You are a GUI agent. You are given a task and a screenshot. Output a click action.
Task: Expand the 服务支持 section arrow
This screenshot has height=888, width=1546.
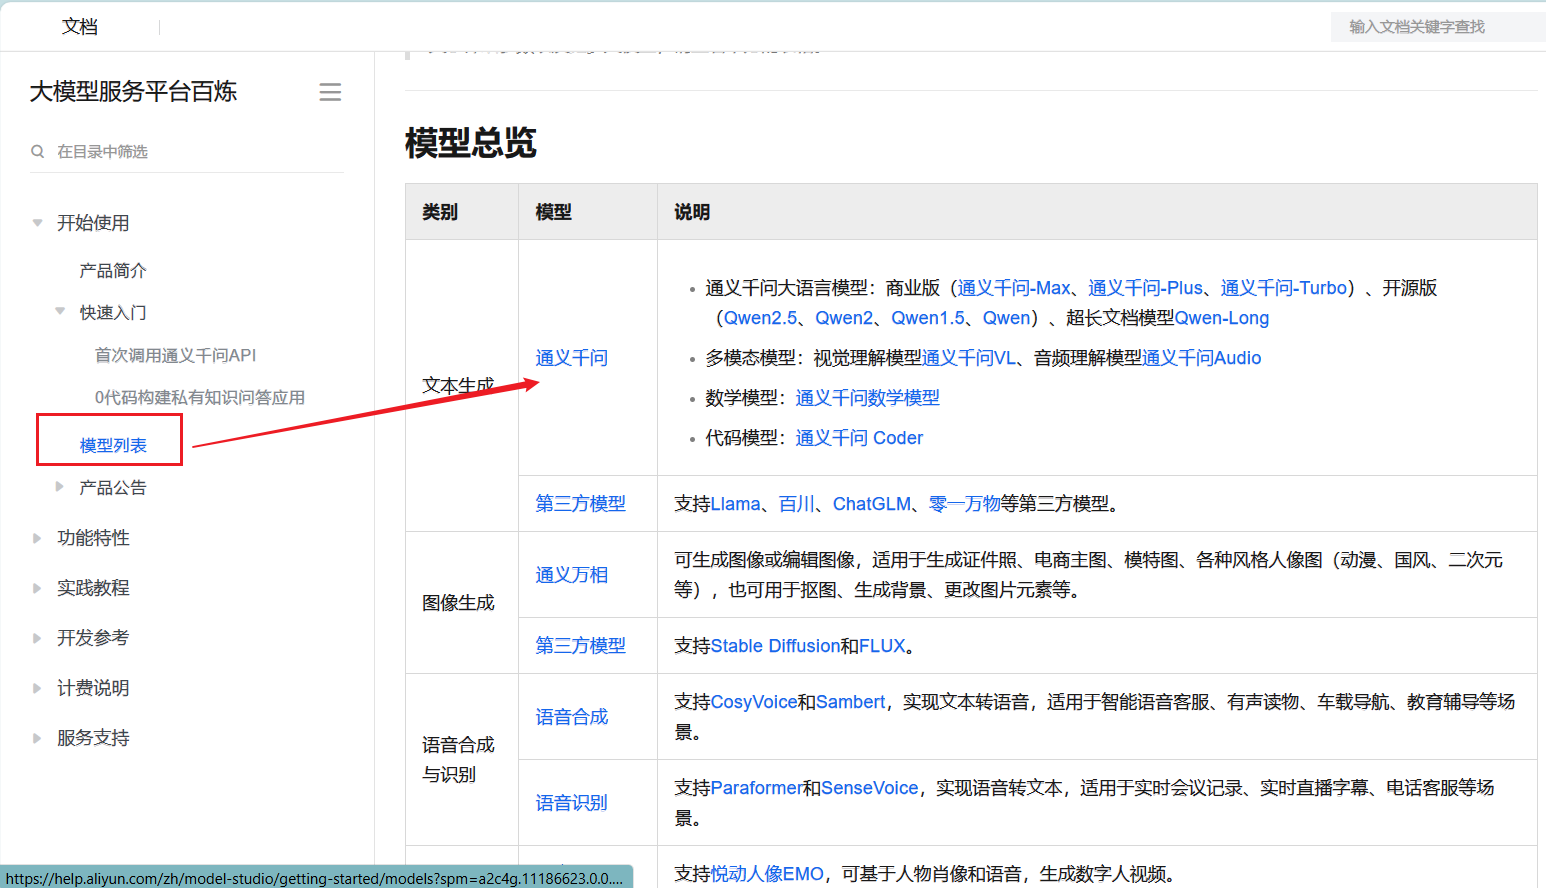(x=37, y=738)
